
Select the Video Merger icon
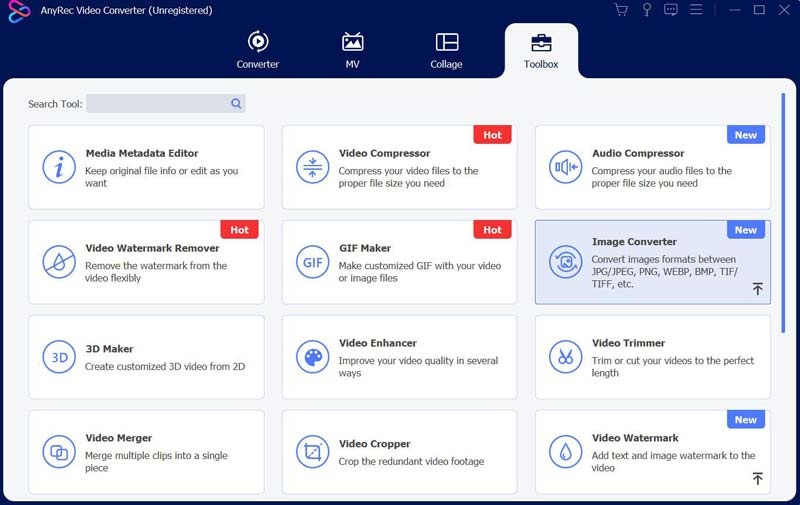point(59,452)
